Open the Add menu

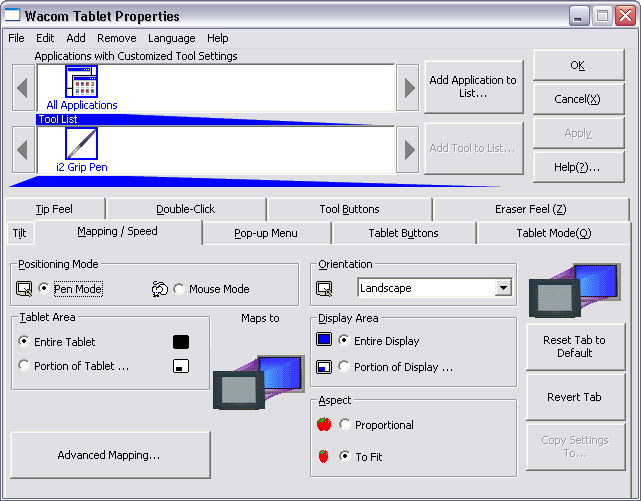pos(76,38)
